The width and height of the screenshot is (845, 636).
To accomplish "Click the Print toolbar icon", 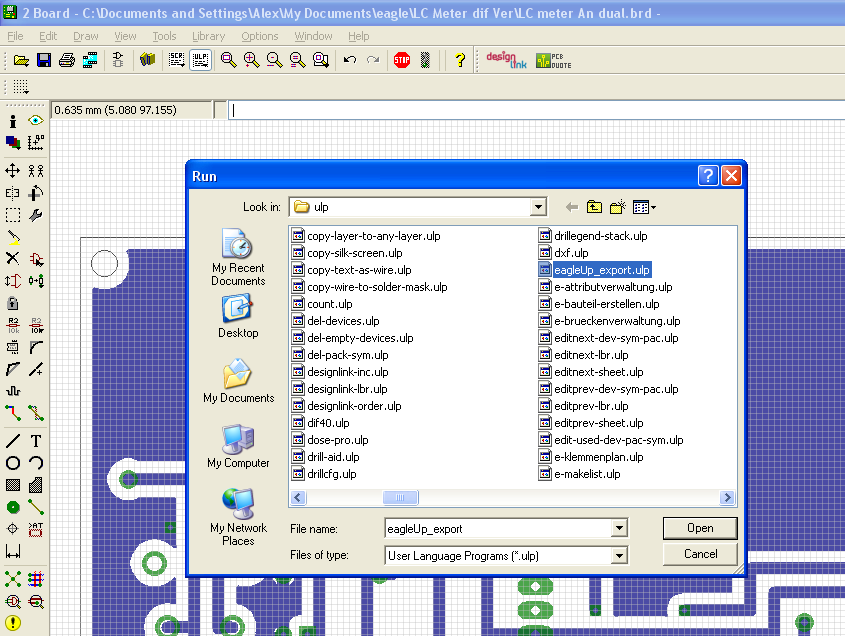I will (x=67, y=60).
